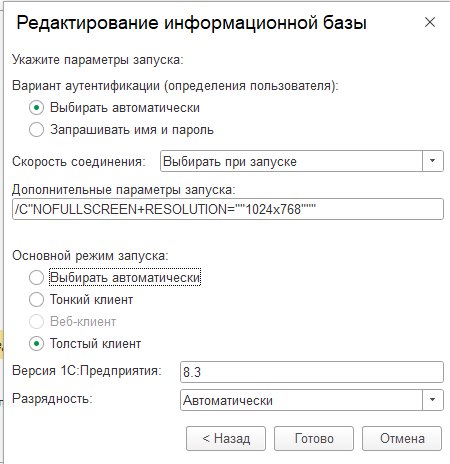Click the additional launch parameters field
The width and height of the screenshot is (450, 464).
[228, 209]
